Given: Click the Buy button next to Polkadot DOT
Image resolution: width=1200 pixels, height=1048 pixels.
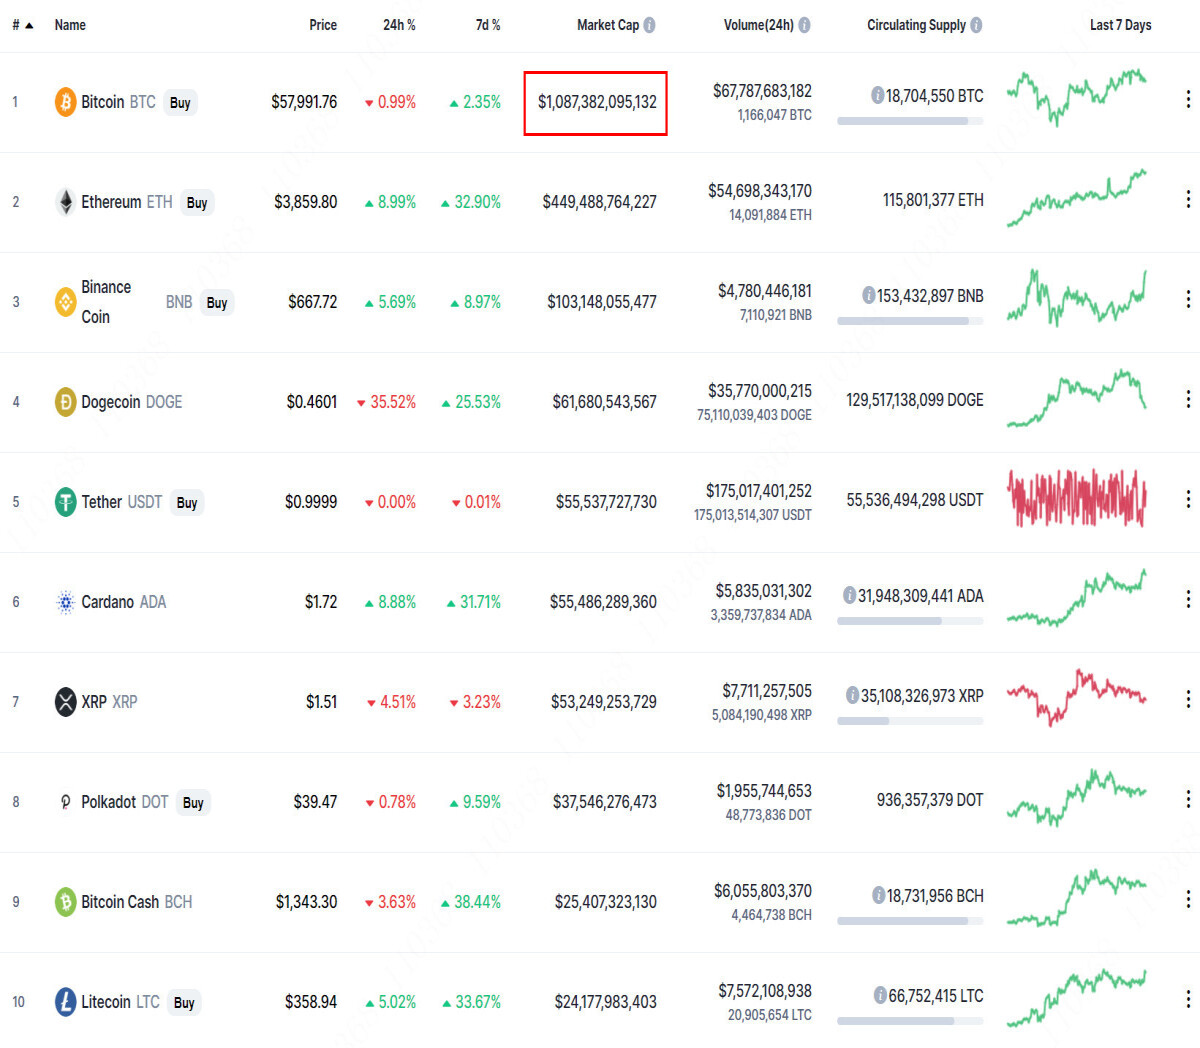Looking at the screenshot, I should [193, 803].
